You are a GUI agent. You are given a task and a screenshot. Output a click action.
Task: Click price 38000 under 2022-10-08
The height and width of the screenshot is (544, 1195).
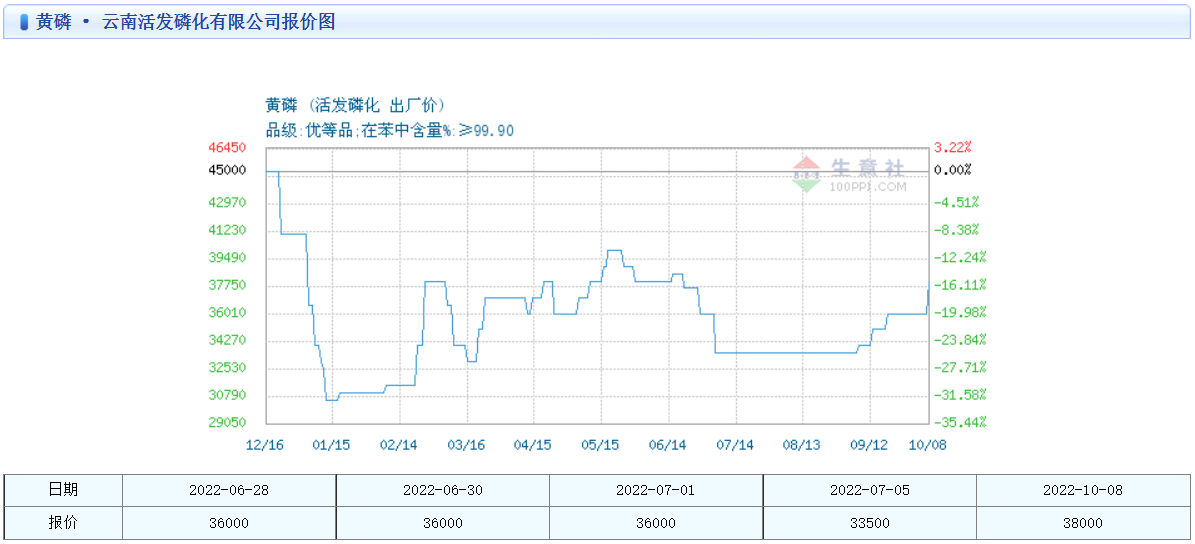pos(1083,523)
